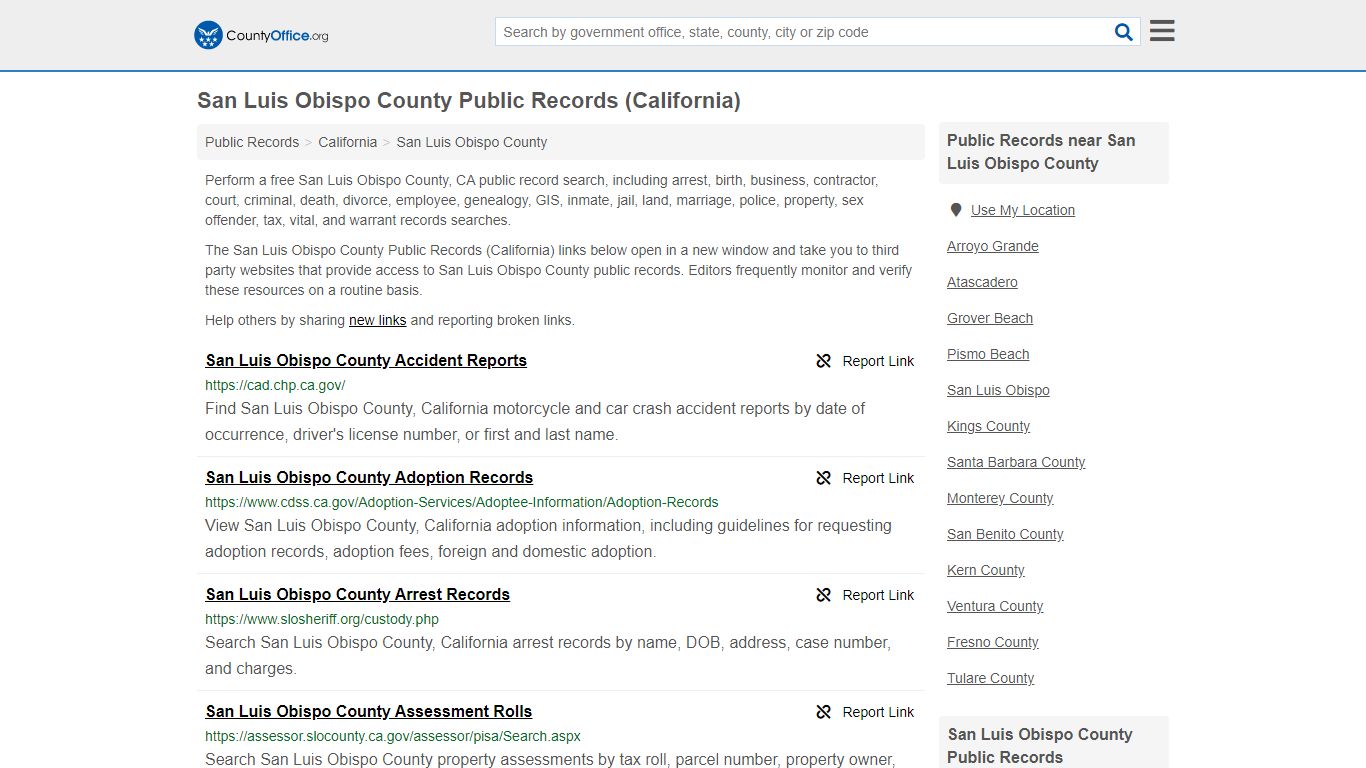This screenshot has width=1366, height=768.
Task: Go to Public Records breadcrumb
Action: (252, 142)
